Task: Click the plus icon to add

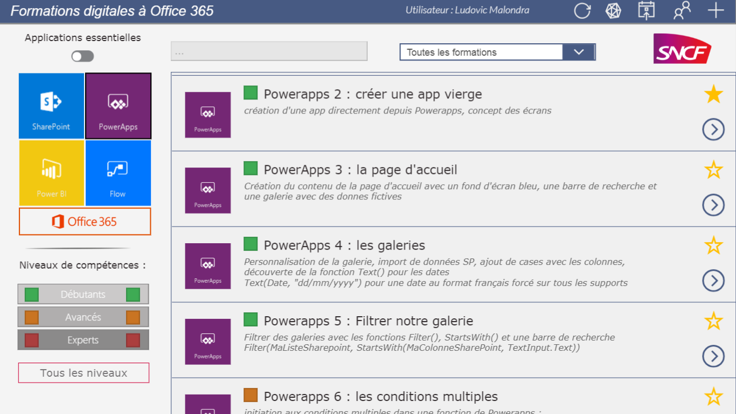Action: coord(716,10)
